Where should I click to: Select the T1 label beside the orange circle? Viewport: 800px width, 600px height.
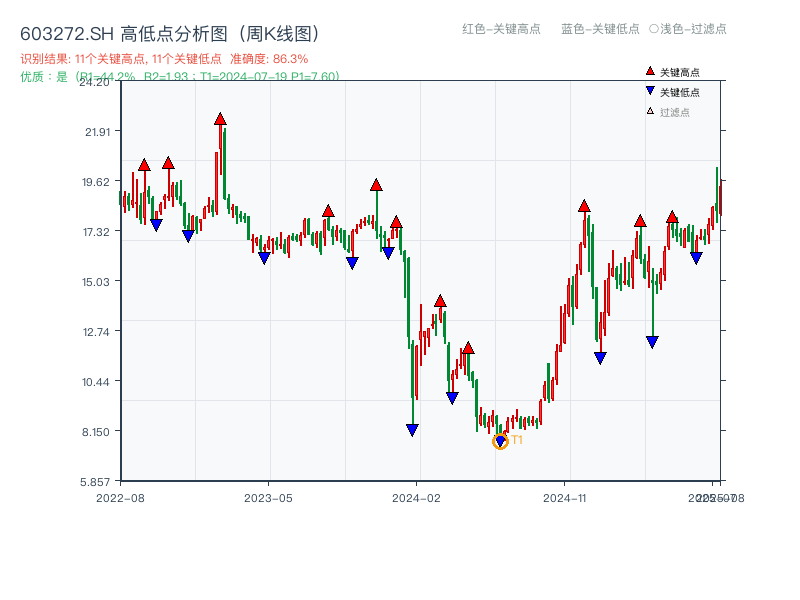click(517, 438)
